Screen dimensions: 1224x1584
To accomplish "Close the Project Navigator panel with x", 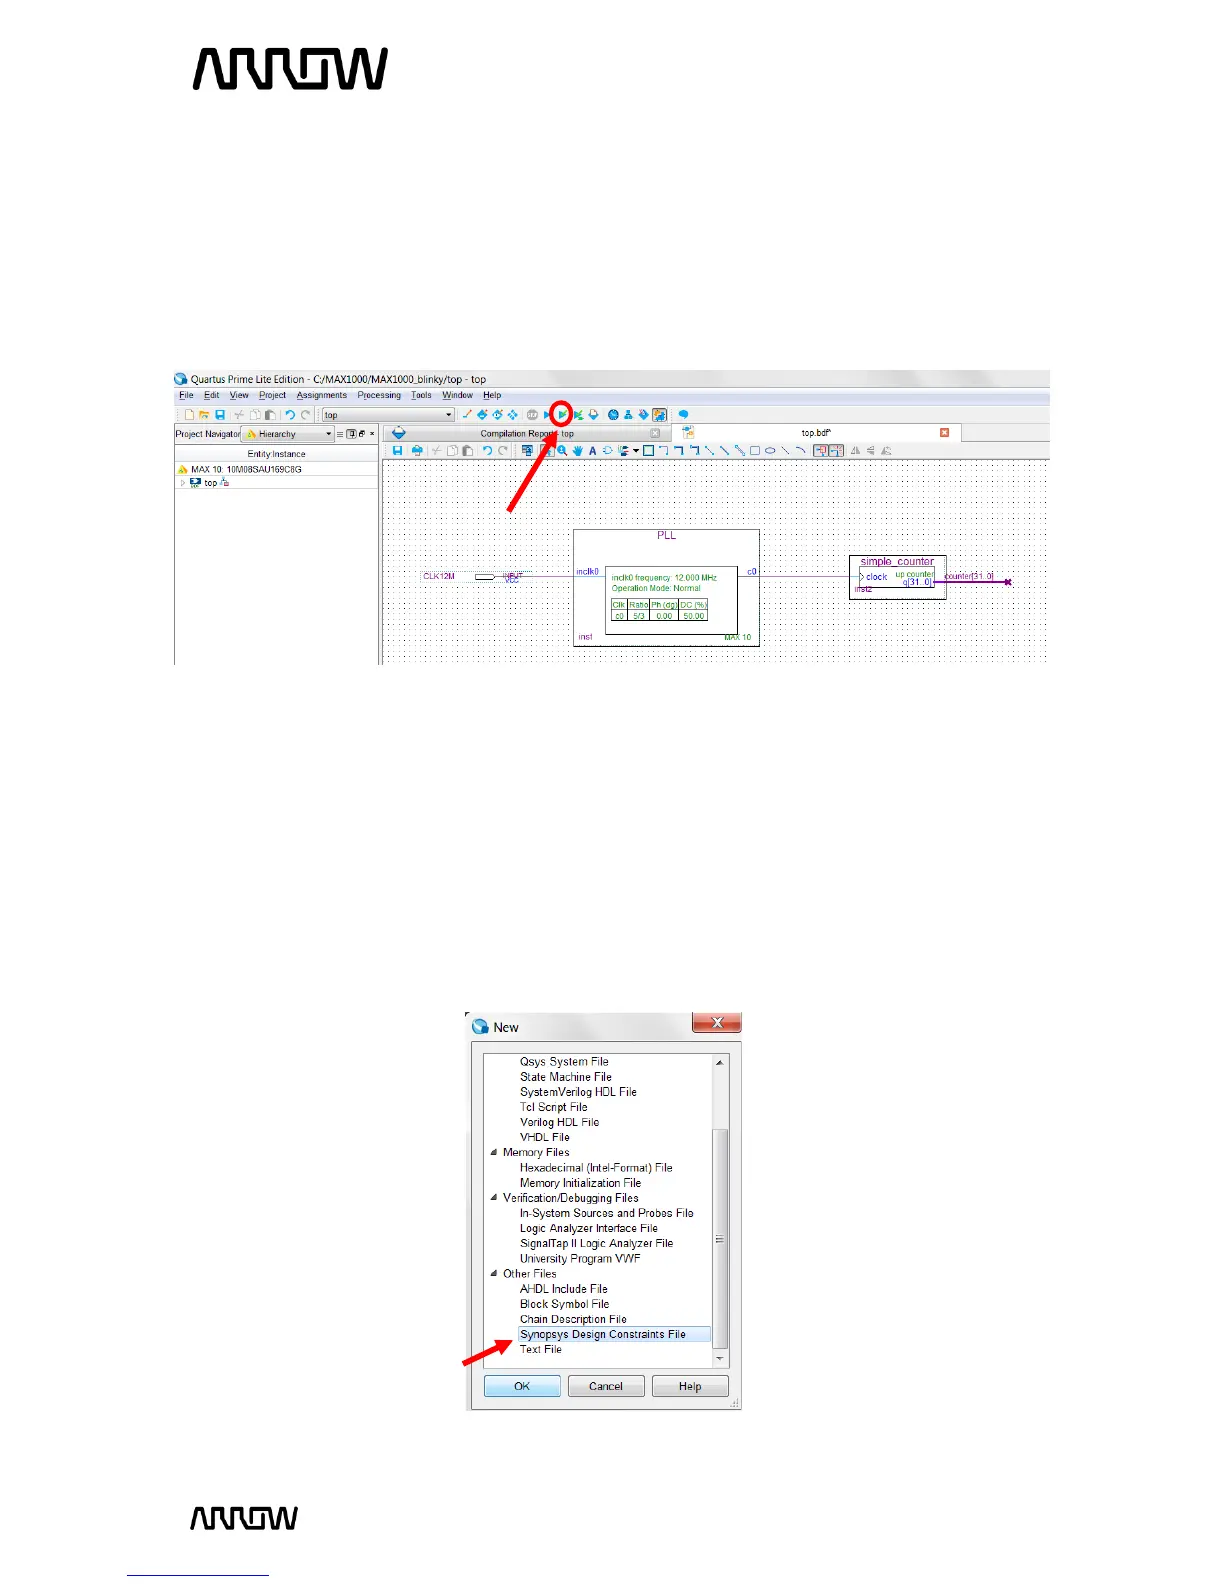I will (372, 434).
